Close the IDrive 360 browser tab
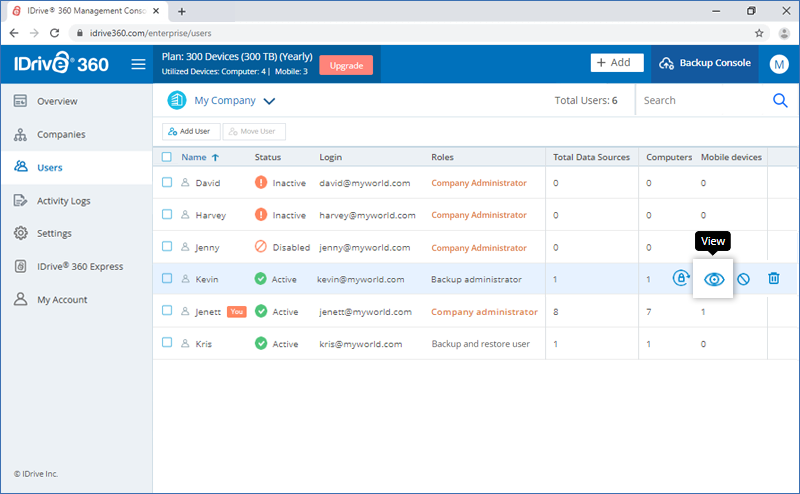The width and height of the screenshot is (800, 494). [x=156, y=11]
